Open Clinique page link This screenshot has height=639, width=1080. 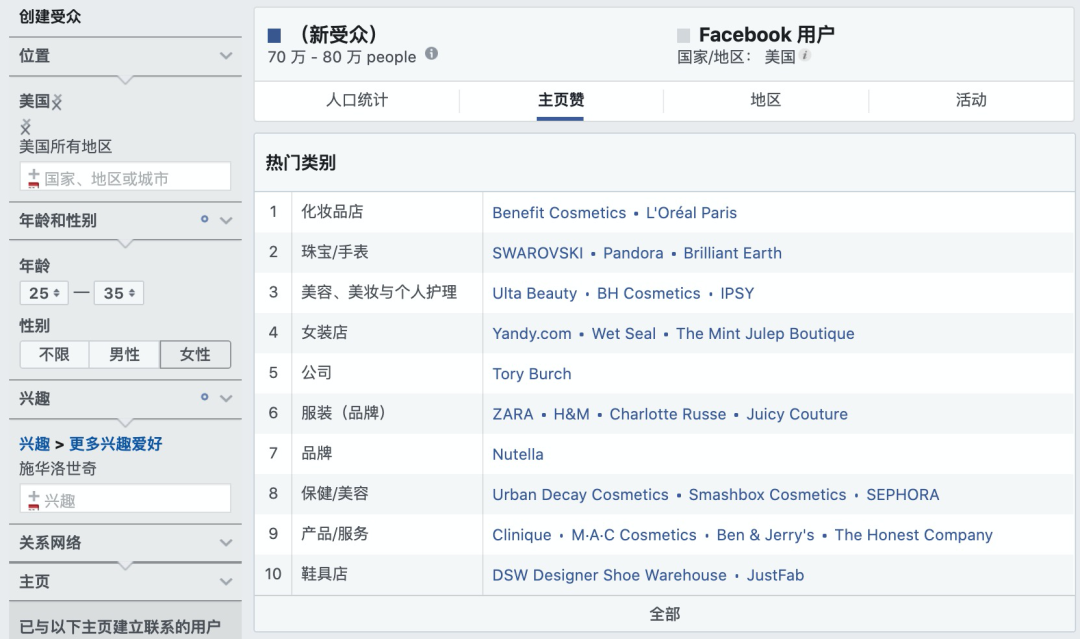(521, 535)
